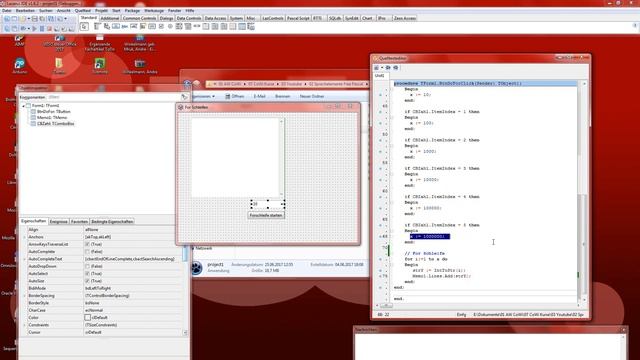Pick the TGroupBox component icon
Image resolution: width=640 pixels, height=360 pixels.
[x=206, y=27]
